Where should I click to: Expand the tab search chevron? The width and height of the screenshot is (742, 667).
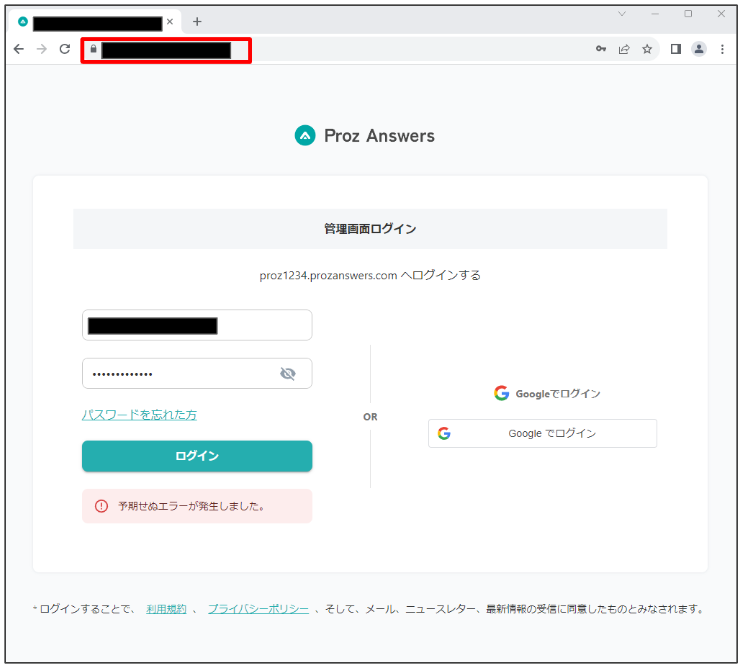coord(622,14)
